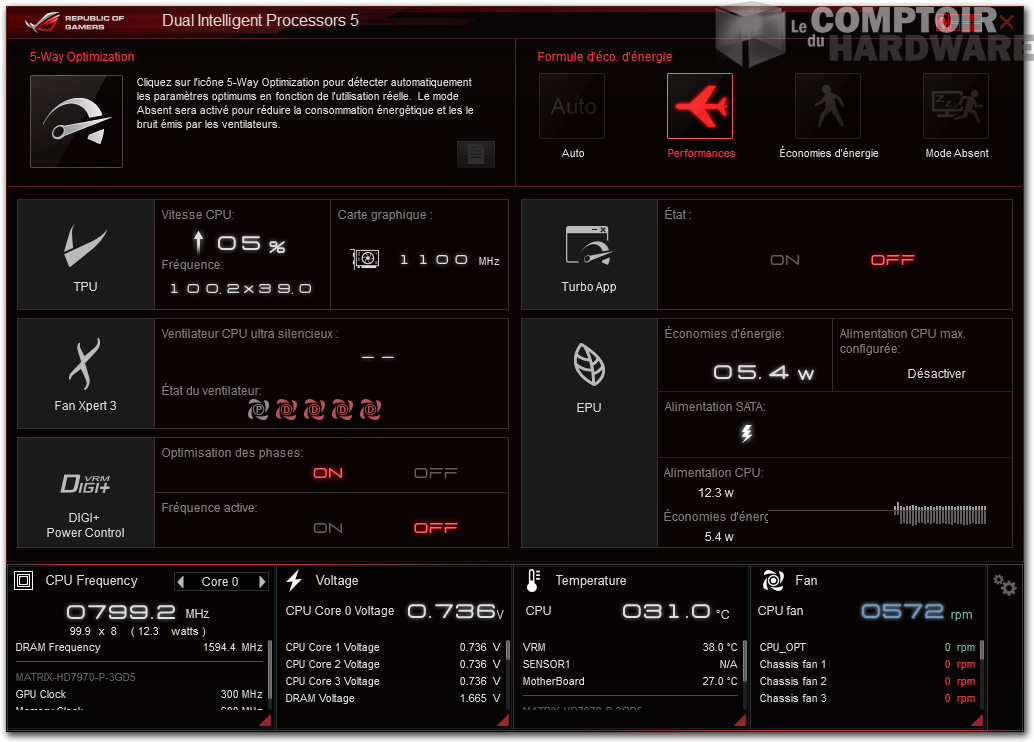The height and width of the screenshot is (742, 1034).
Task: Click the Auto label under power formula
Action: pyautogui.click(x=572, y=153)
